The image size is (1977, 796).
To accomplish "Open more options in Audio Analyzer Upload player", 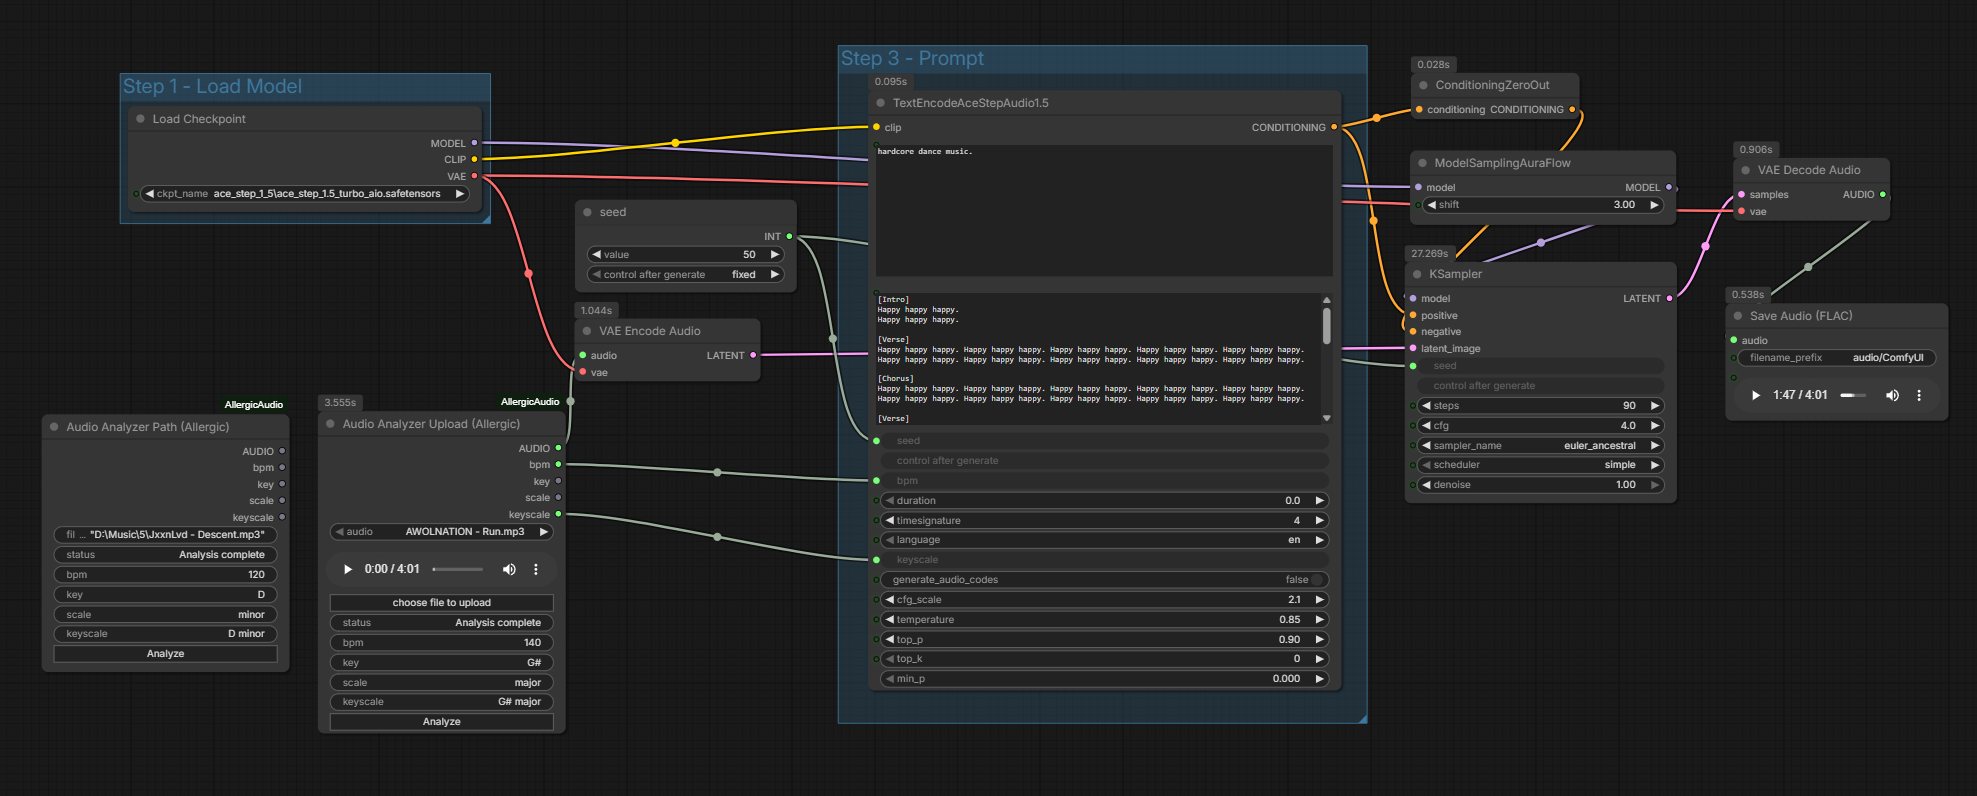I will click(536, 569).
